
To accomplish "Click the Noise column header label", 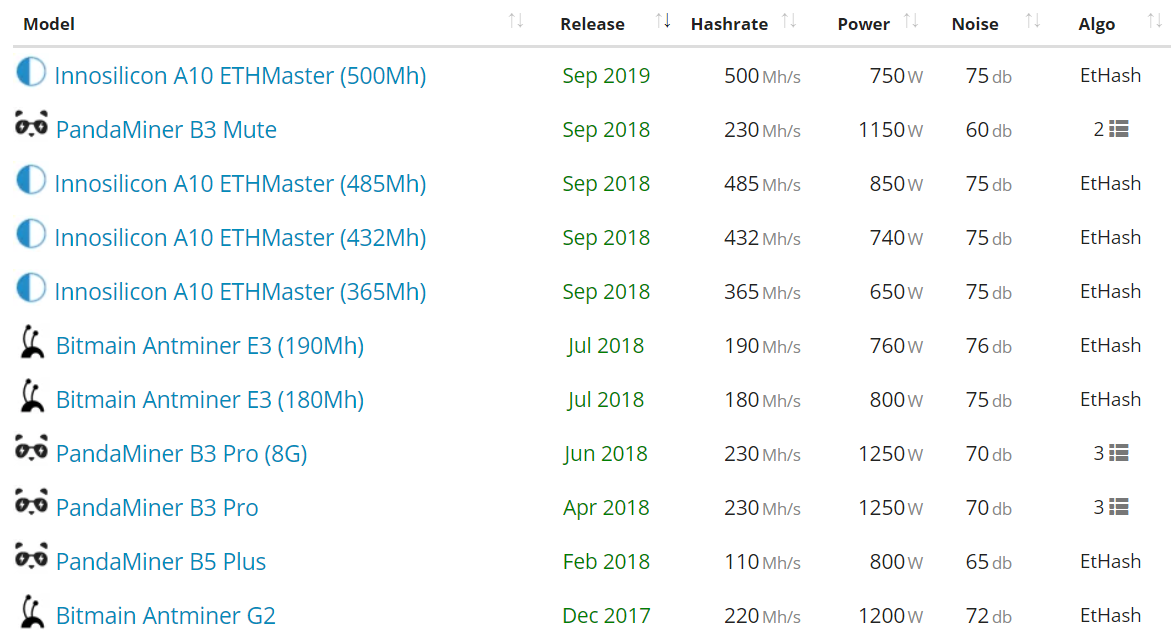I will (x=975, y=24).
